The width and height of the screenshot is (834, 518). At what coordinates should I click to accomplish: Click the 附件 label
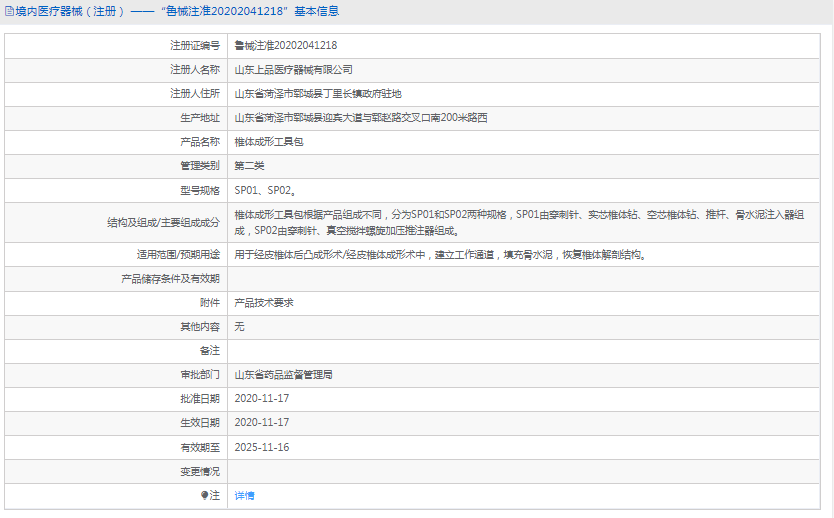(210, 303)
